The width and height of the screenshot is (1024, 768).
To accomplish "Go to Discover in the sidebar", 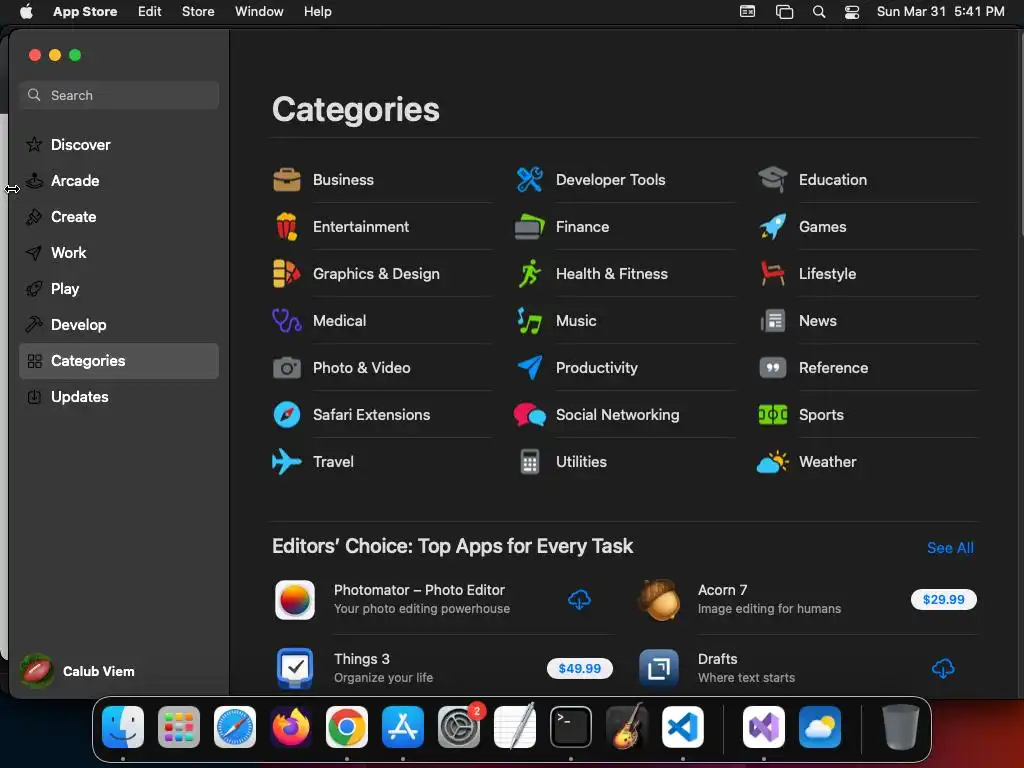I will click(119, 145).
